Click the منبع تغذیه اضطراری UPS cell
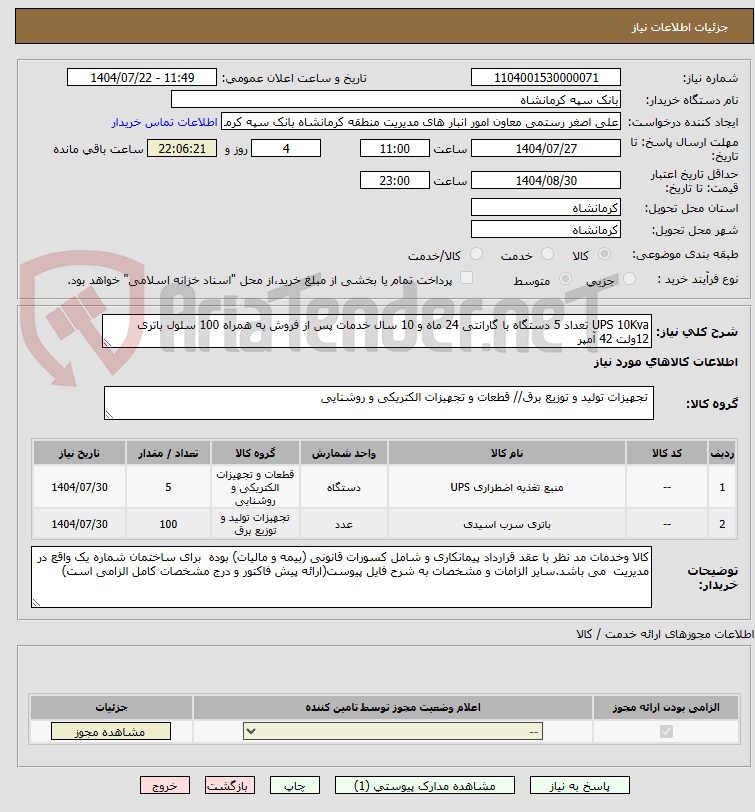The height and width of the screenshot is (812, 755). [x=506, y=487]
